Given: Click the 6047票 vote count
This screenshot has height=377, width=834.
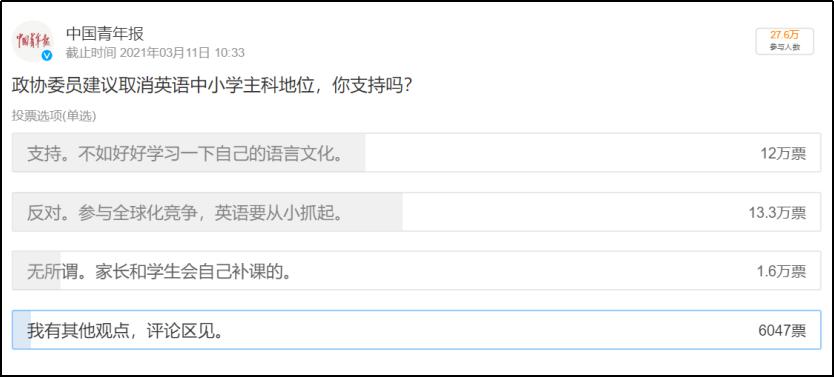Looking at the screenshot, I should pyautogui.click(x=782, y=331).
